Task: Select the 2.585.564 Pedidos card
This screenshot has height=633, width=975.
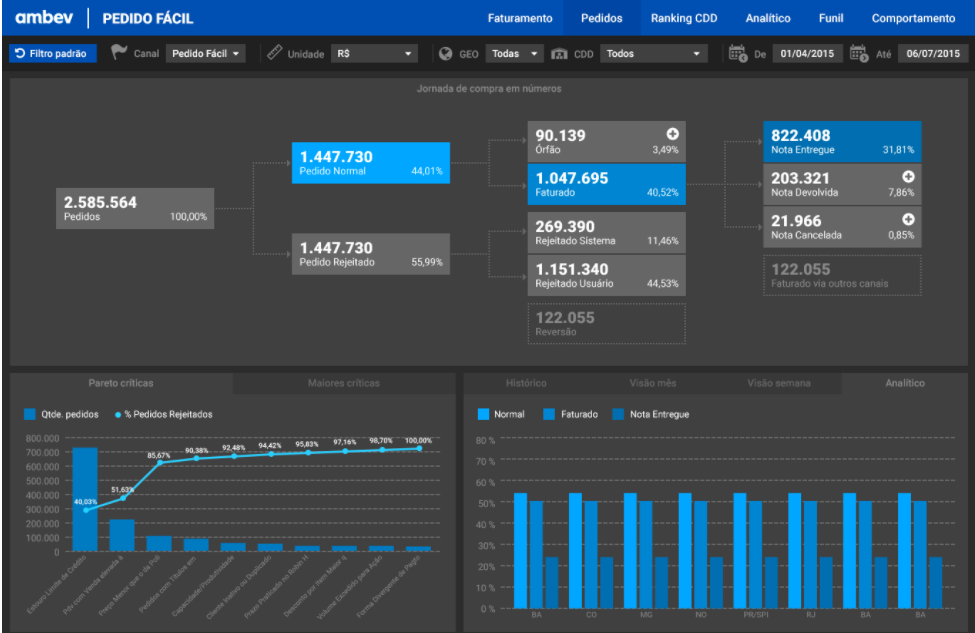Action: [135, 208]
